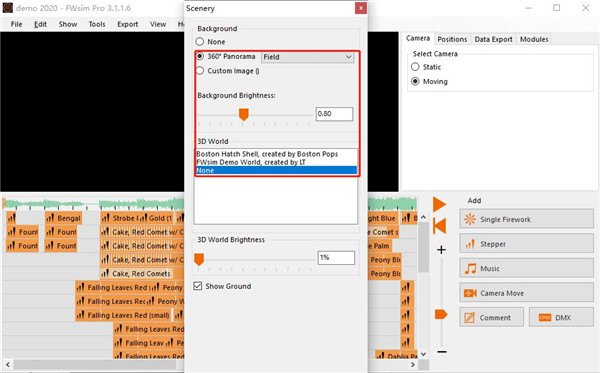Click the timeline horizontal scroll left arrow
This screenshot has width=600, height=373.
tap(8, 364)
